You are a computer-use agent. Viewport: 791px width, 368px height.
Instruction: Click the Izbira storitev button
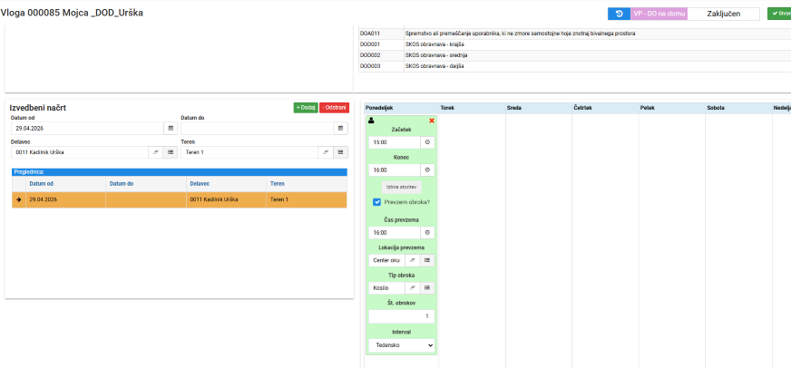tap(401, 187)
